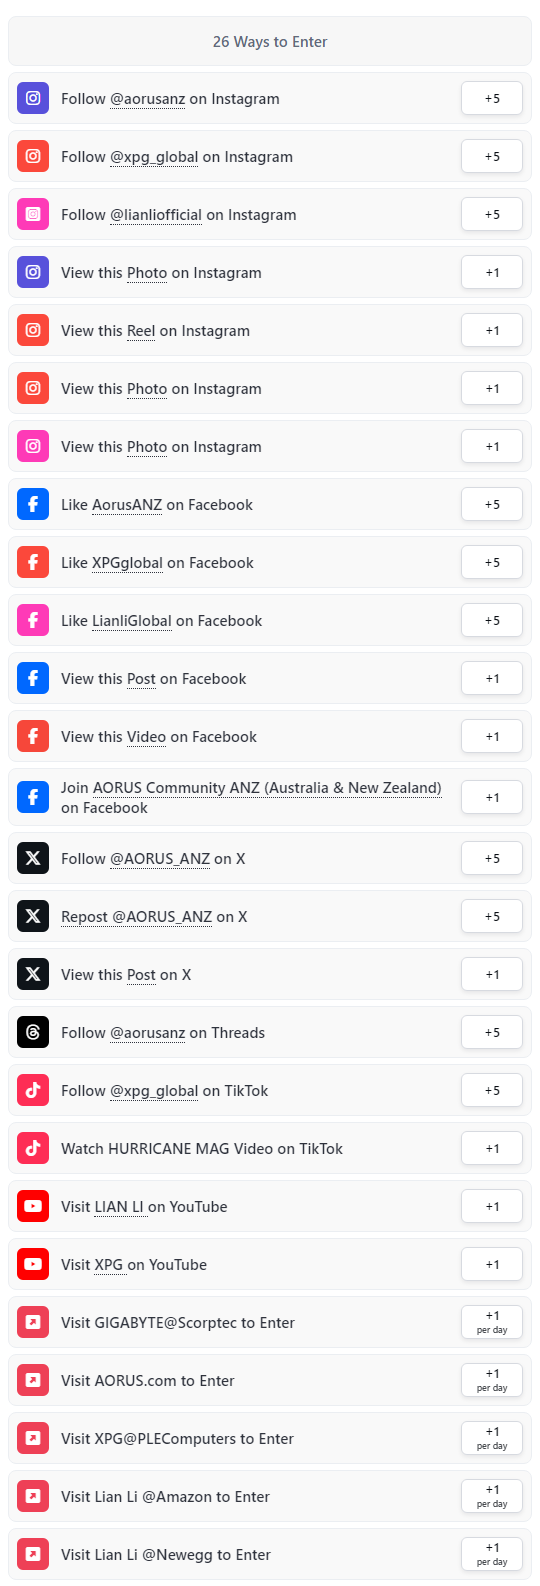Click Instagram icon beside Follow @aorusanz

coord(33,98)
